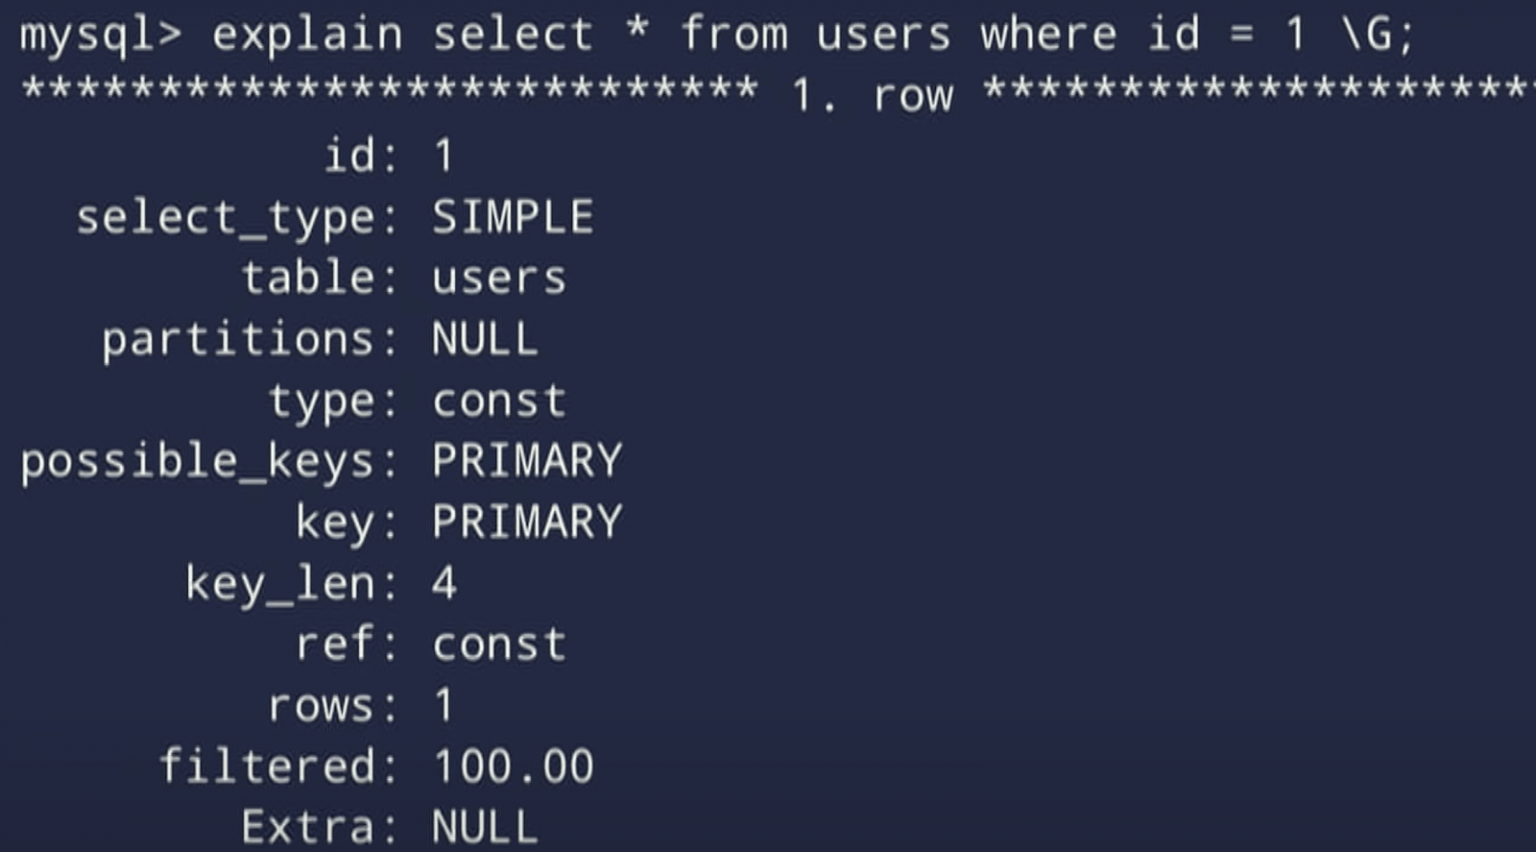Click the ref value 'const'
Screen dimensions: 1536x852
coord(499,645)
